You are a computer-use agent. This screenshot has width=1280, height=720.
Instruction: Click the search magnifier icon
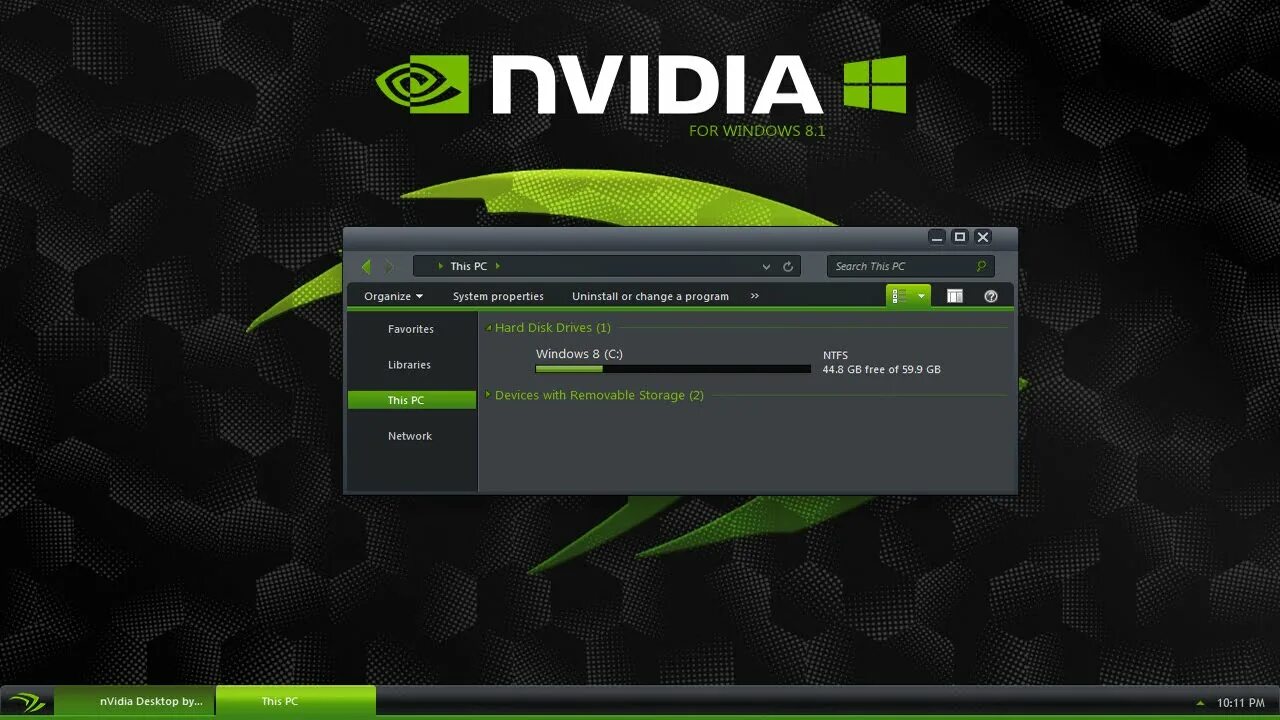(981, 266)
